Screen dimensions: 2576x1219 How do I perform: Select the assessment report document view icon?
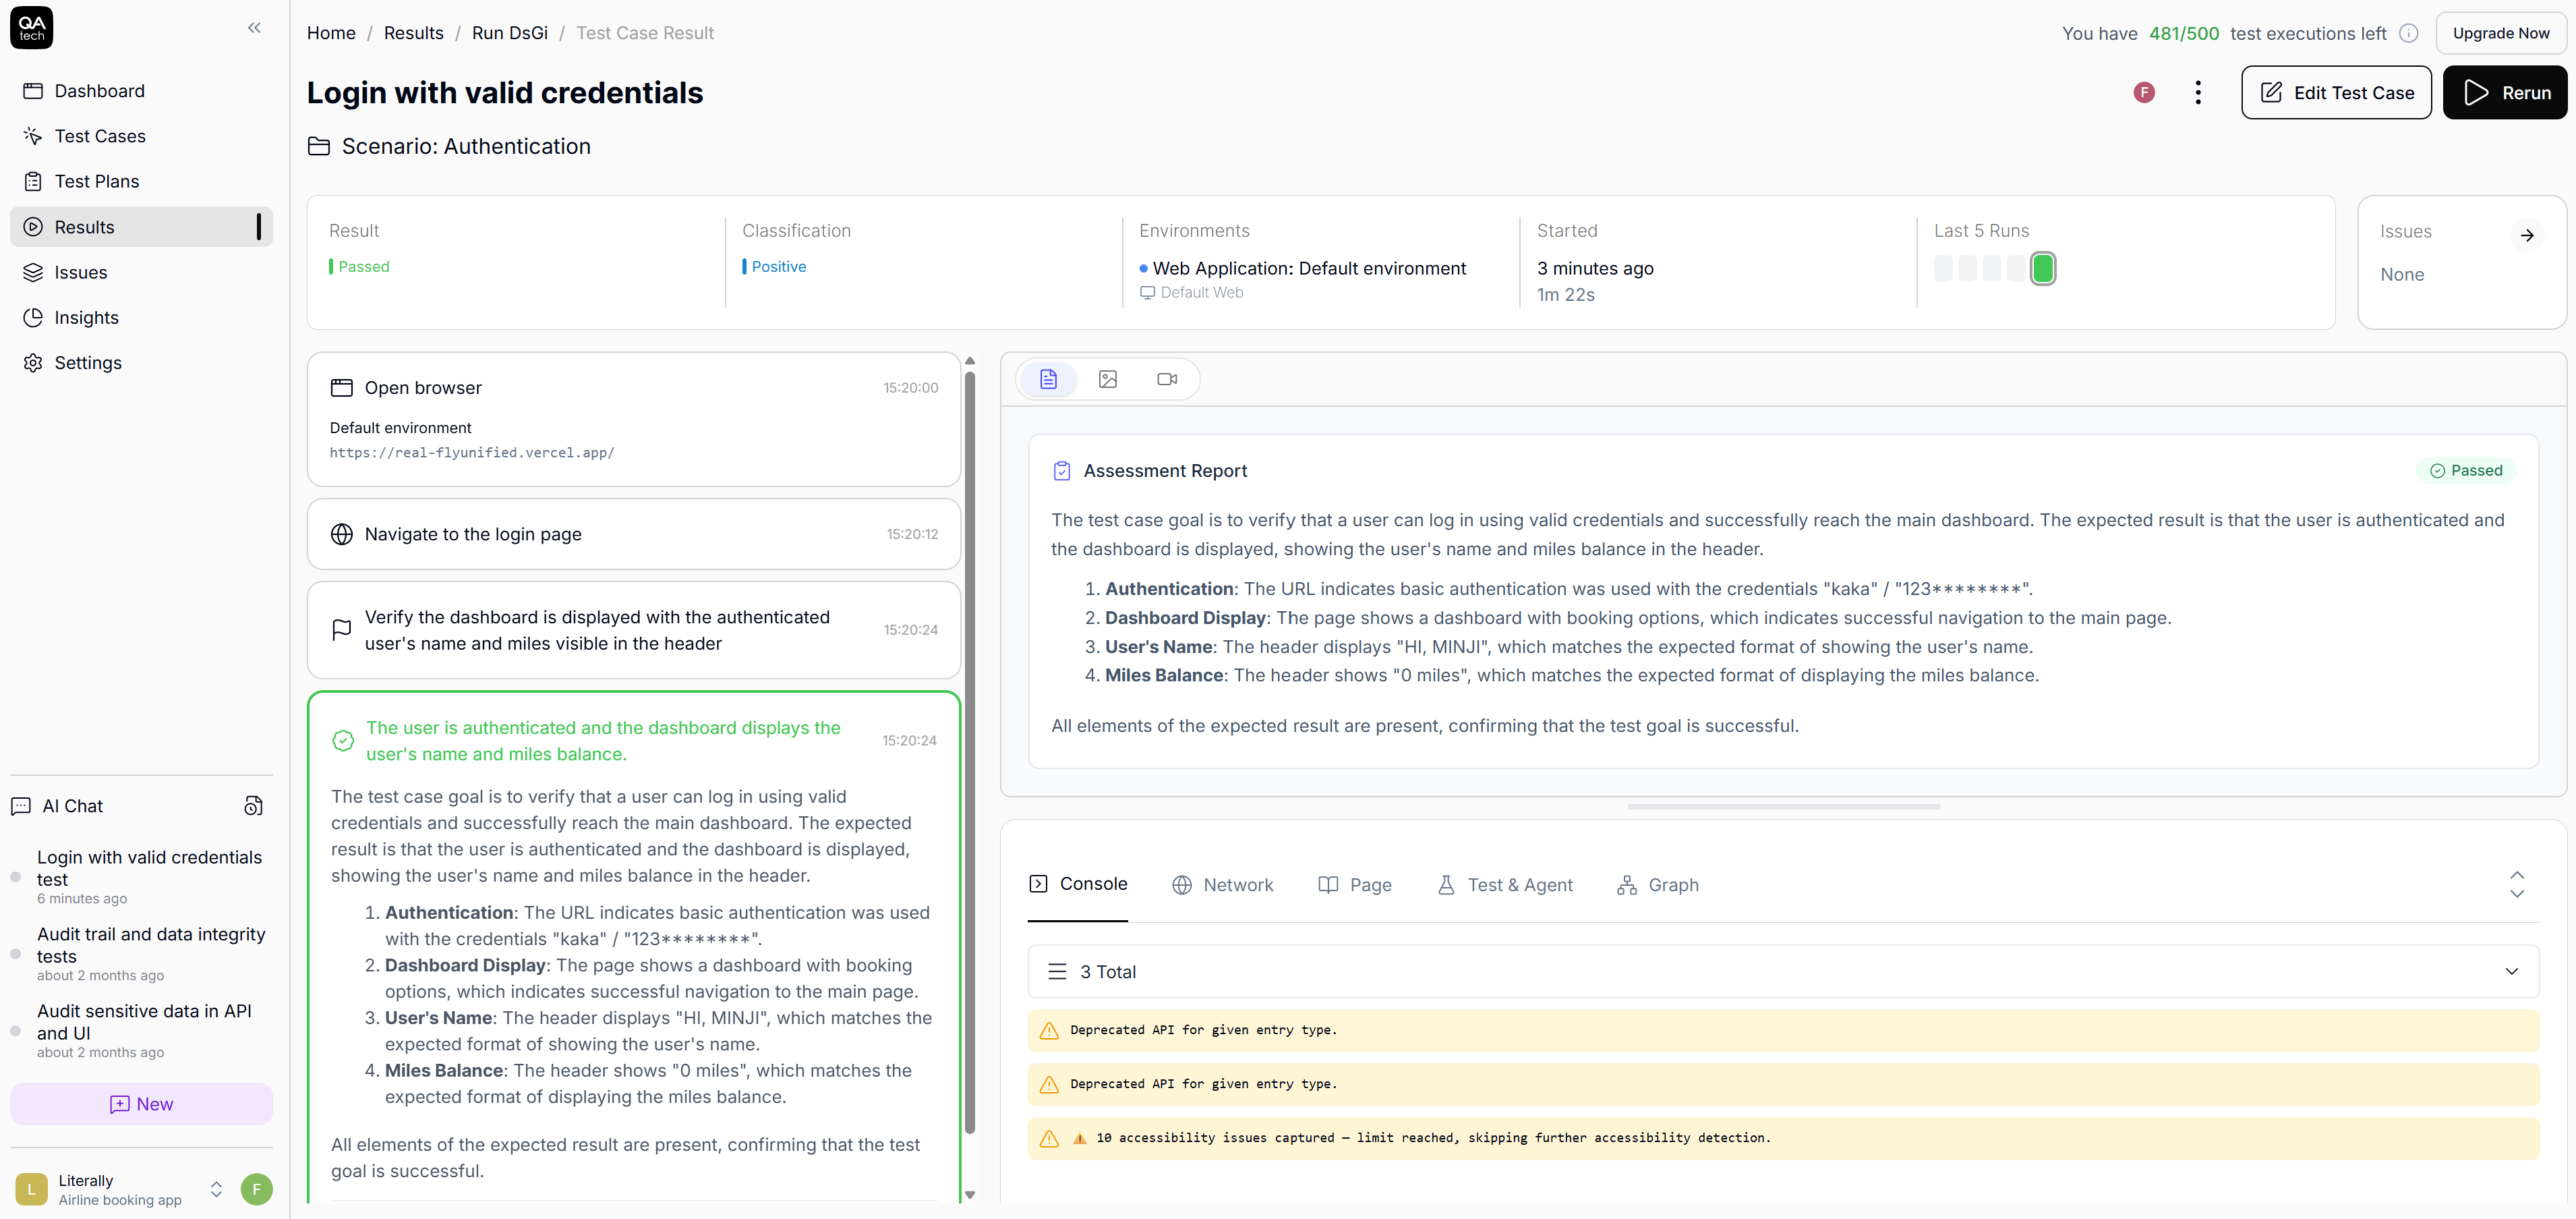[x=1048, y=379]
